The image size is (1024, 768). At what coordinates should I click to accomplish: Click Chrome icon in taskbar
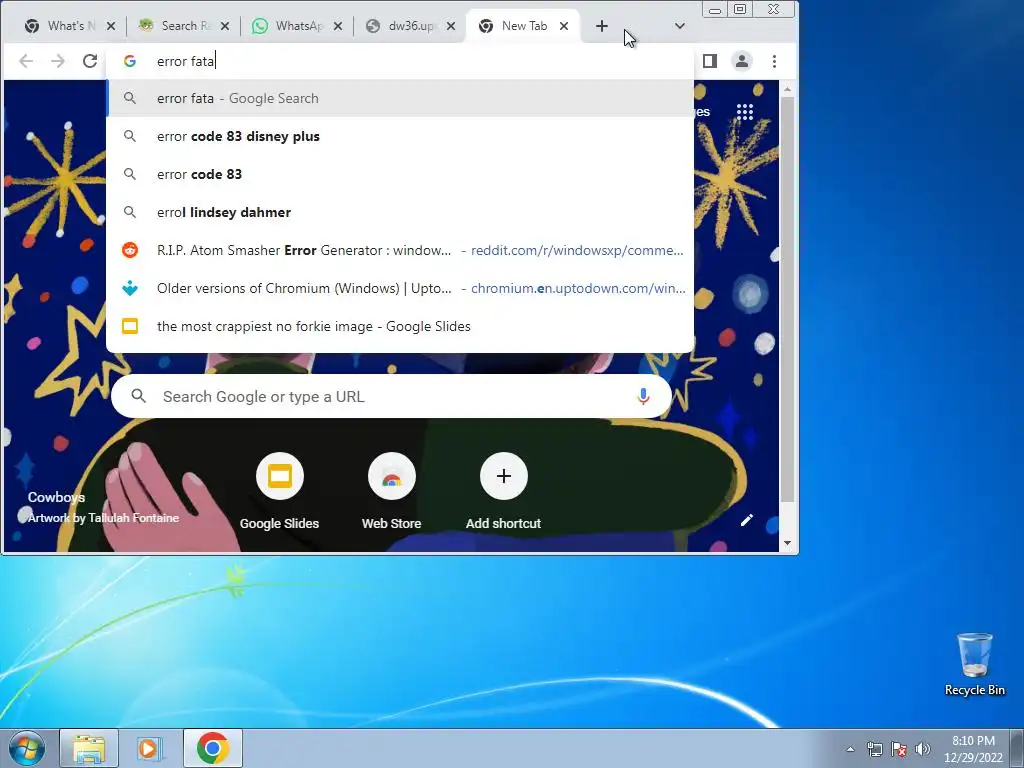(x=213, y=748)
